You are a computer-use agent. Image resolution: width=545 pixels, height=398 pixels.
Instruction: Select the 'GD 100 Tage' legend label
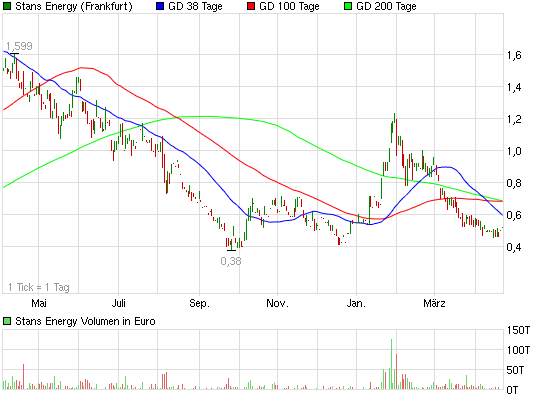click(x=289, y=7)
